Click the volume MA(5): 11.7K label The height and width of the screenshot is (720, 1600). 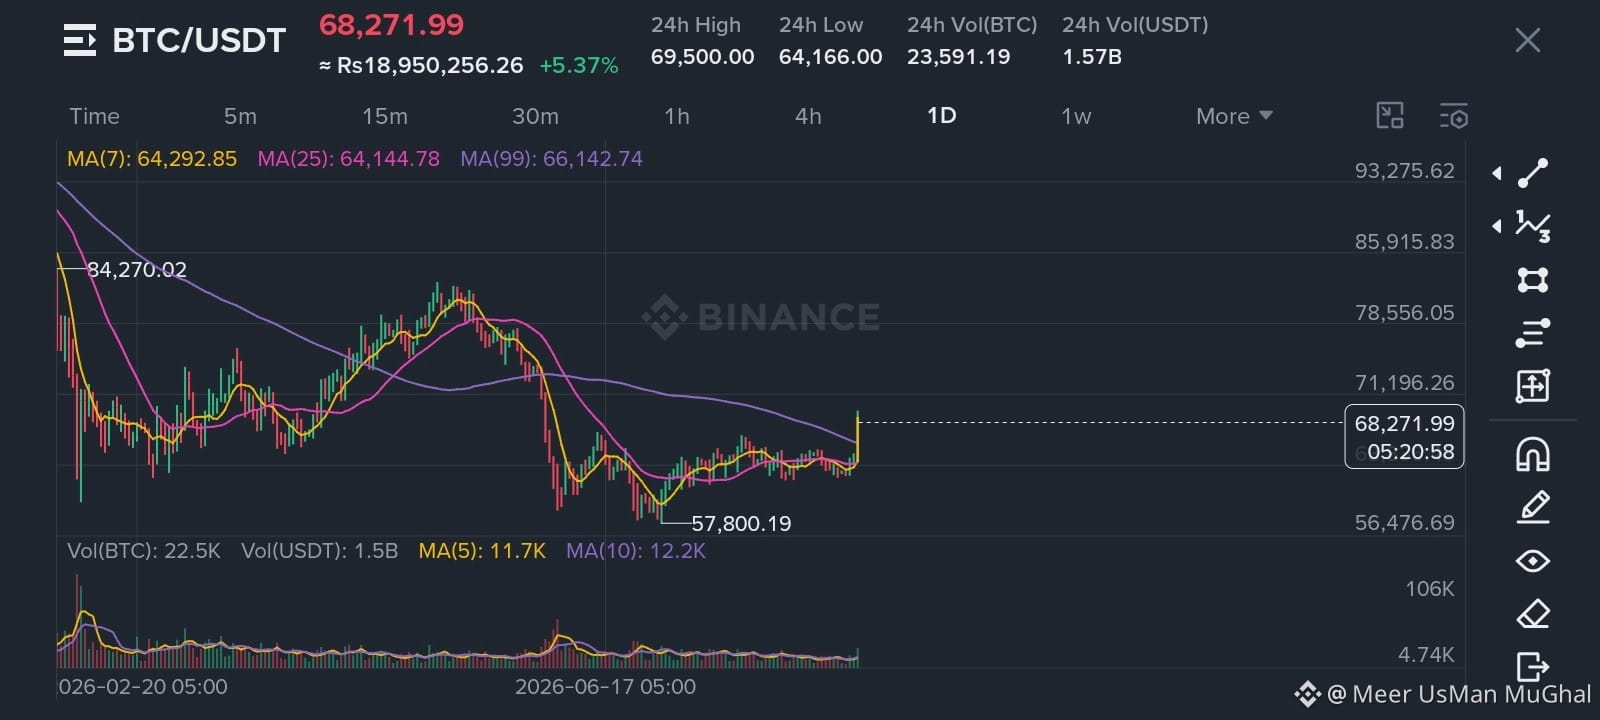[x=482, y=551]
